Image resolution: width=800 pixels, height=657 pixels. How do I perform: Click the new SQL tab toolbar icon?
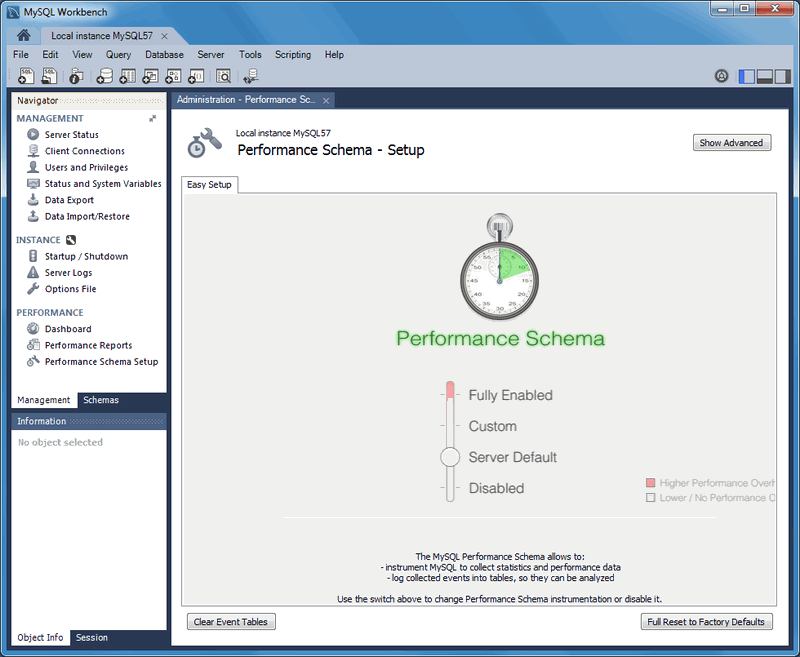point(25,76)
